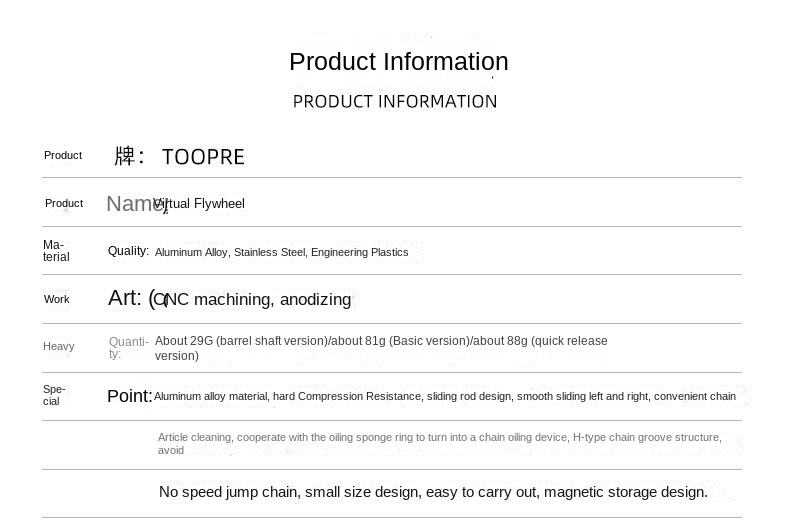Screen dimensions: 790x525
Task: Select the No speed jump chain sentence
Action: click(433, 492)
